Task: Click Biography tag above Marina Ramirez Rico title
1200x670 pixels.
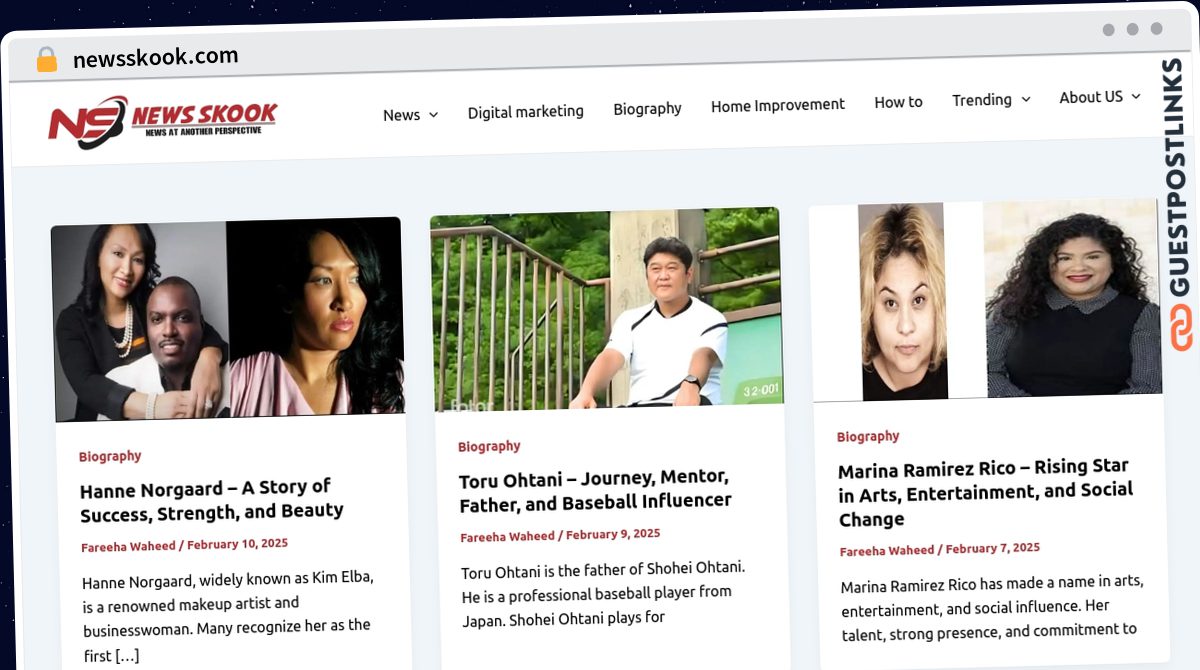Action: (x=868, y=436)
